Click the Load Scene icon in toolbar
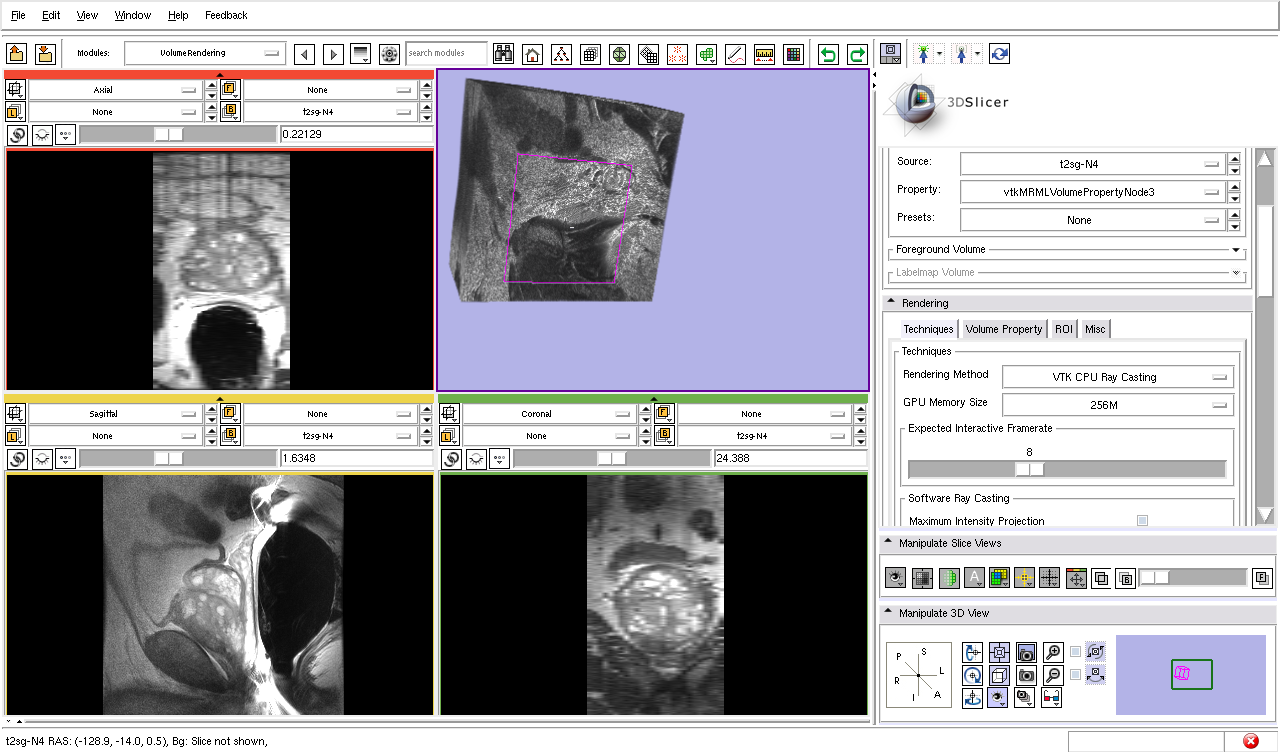The image size is (1280, 754). point(17,54)
